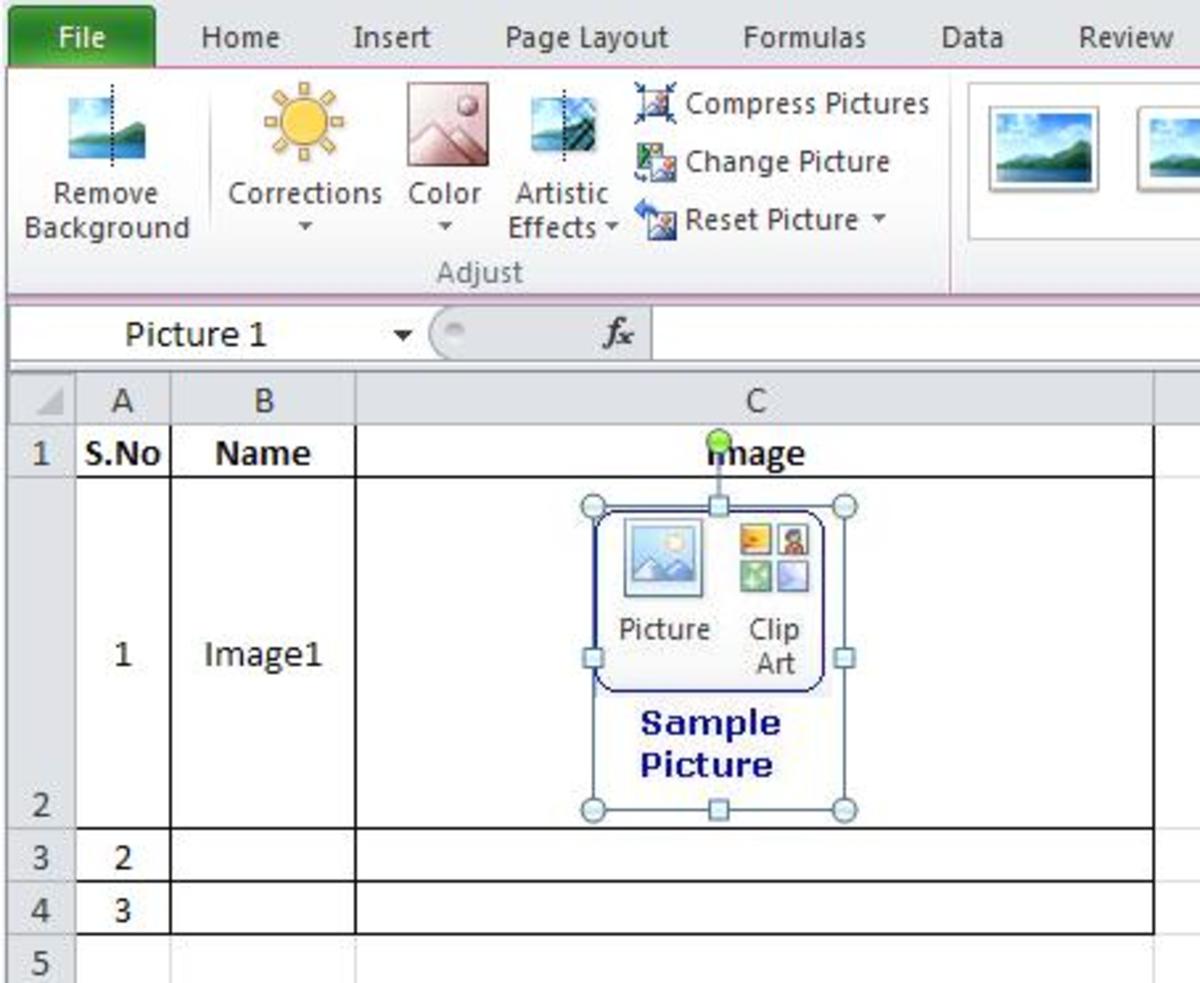Viewport: 1200px width, 983px height.
Task: Click the File menu button
Action: [78, 37]
